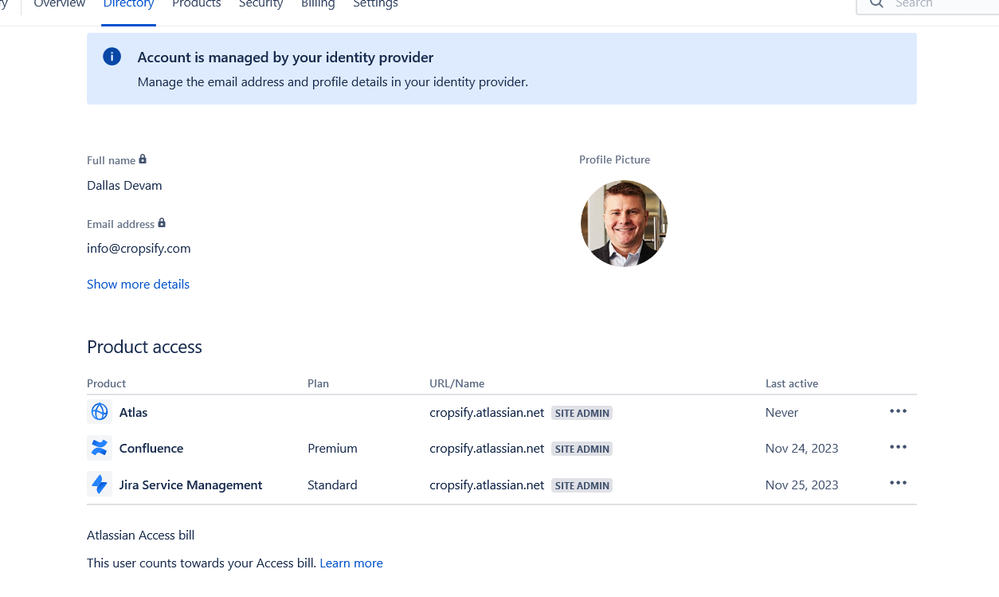Click the Atlas row cropsify.atlassian.net URL
This screenshot has width=999, height=597.
487,412
